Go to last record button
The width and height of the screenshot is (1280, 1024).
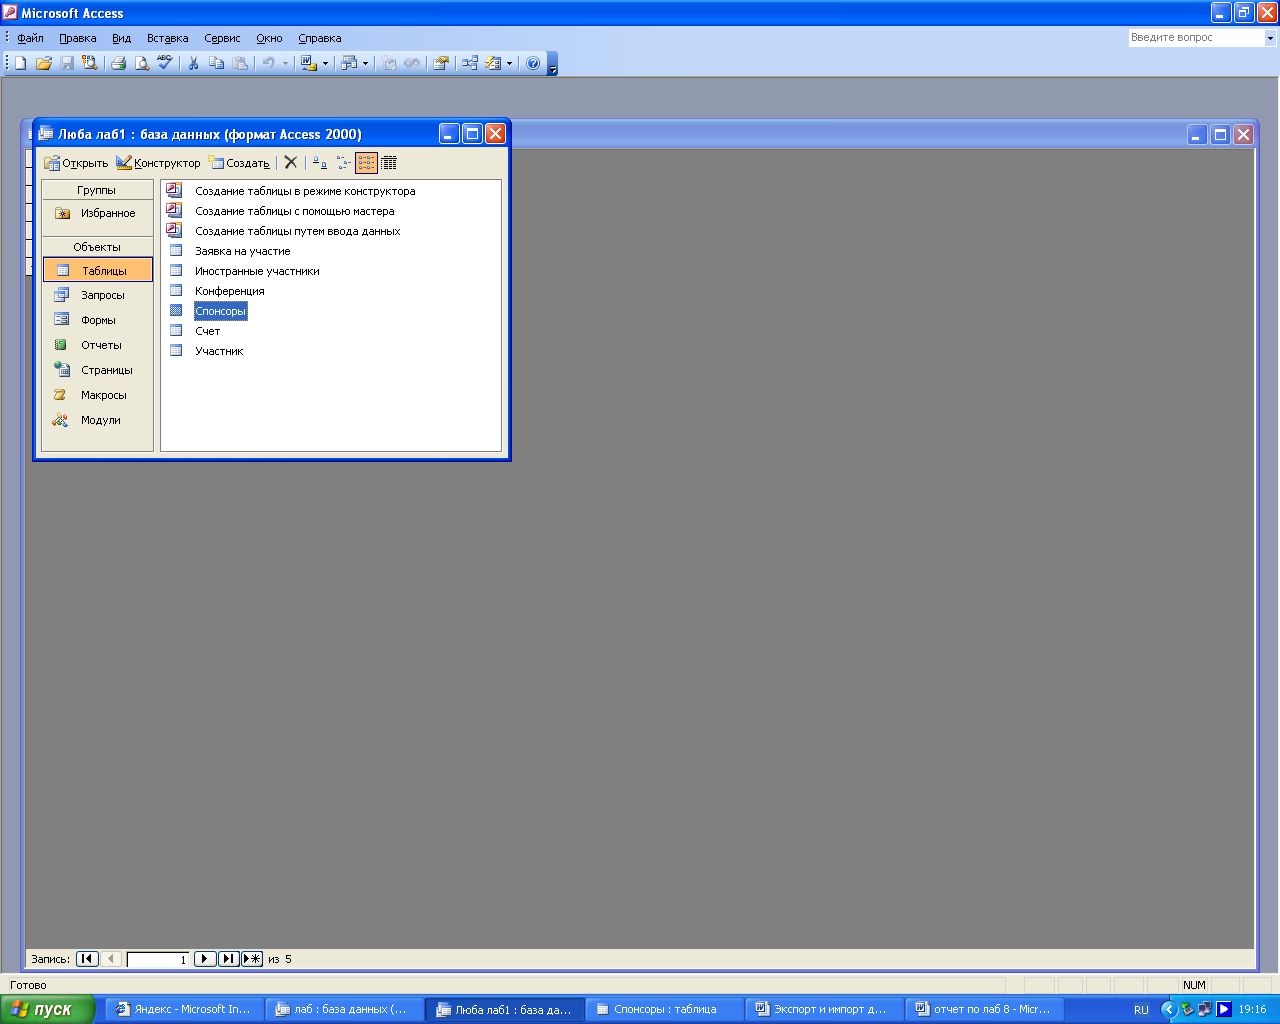coord(228,959)
